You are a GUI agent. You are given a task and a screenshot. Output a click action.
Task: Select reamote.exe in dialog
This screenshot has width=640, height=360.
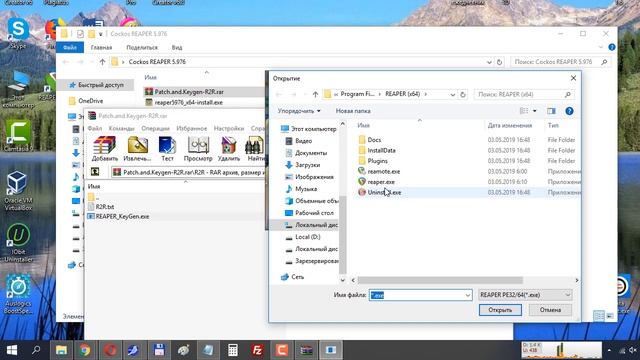[x=379, y=171]
